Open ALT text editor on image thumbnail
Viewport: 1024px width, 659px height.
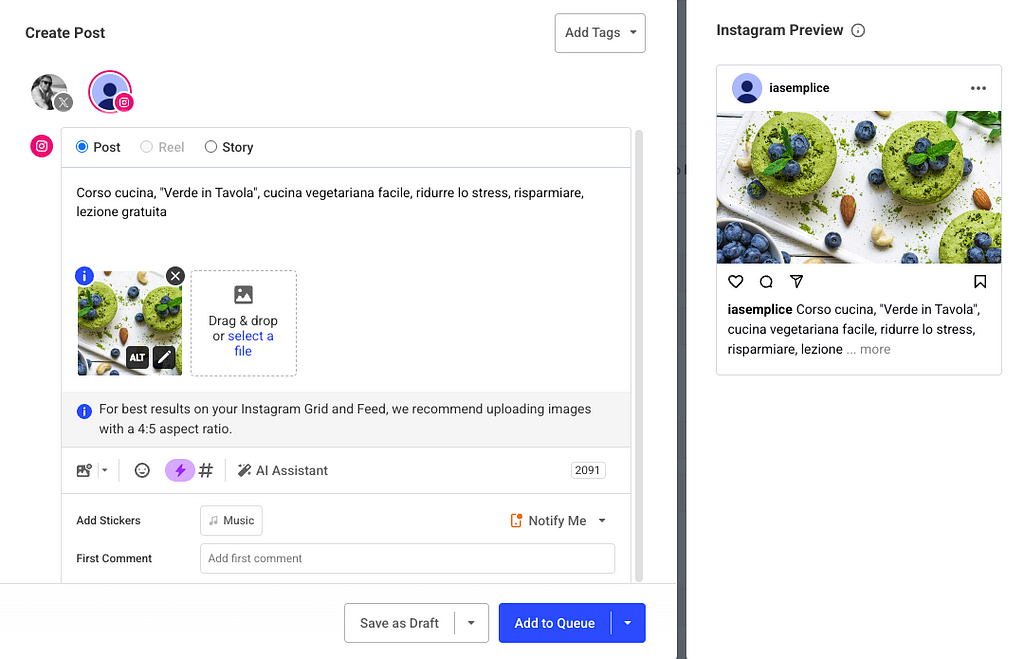point(137,357)
